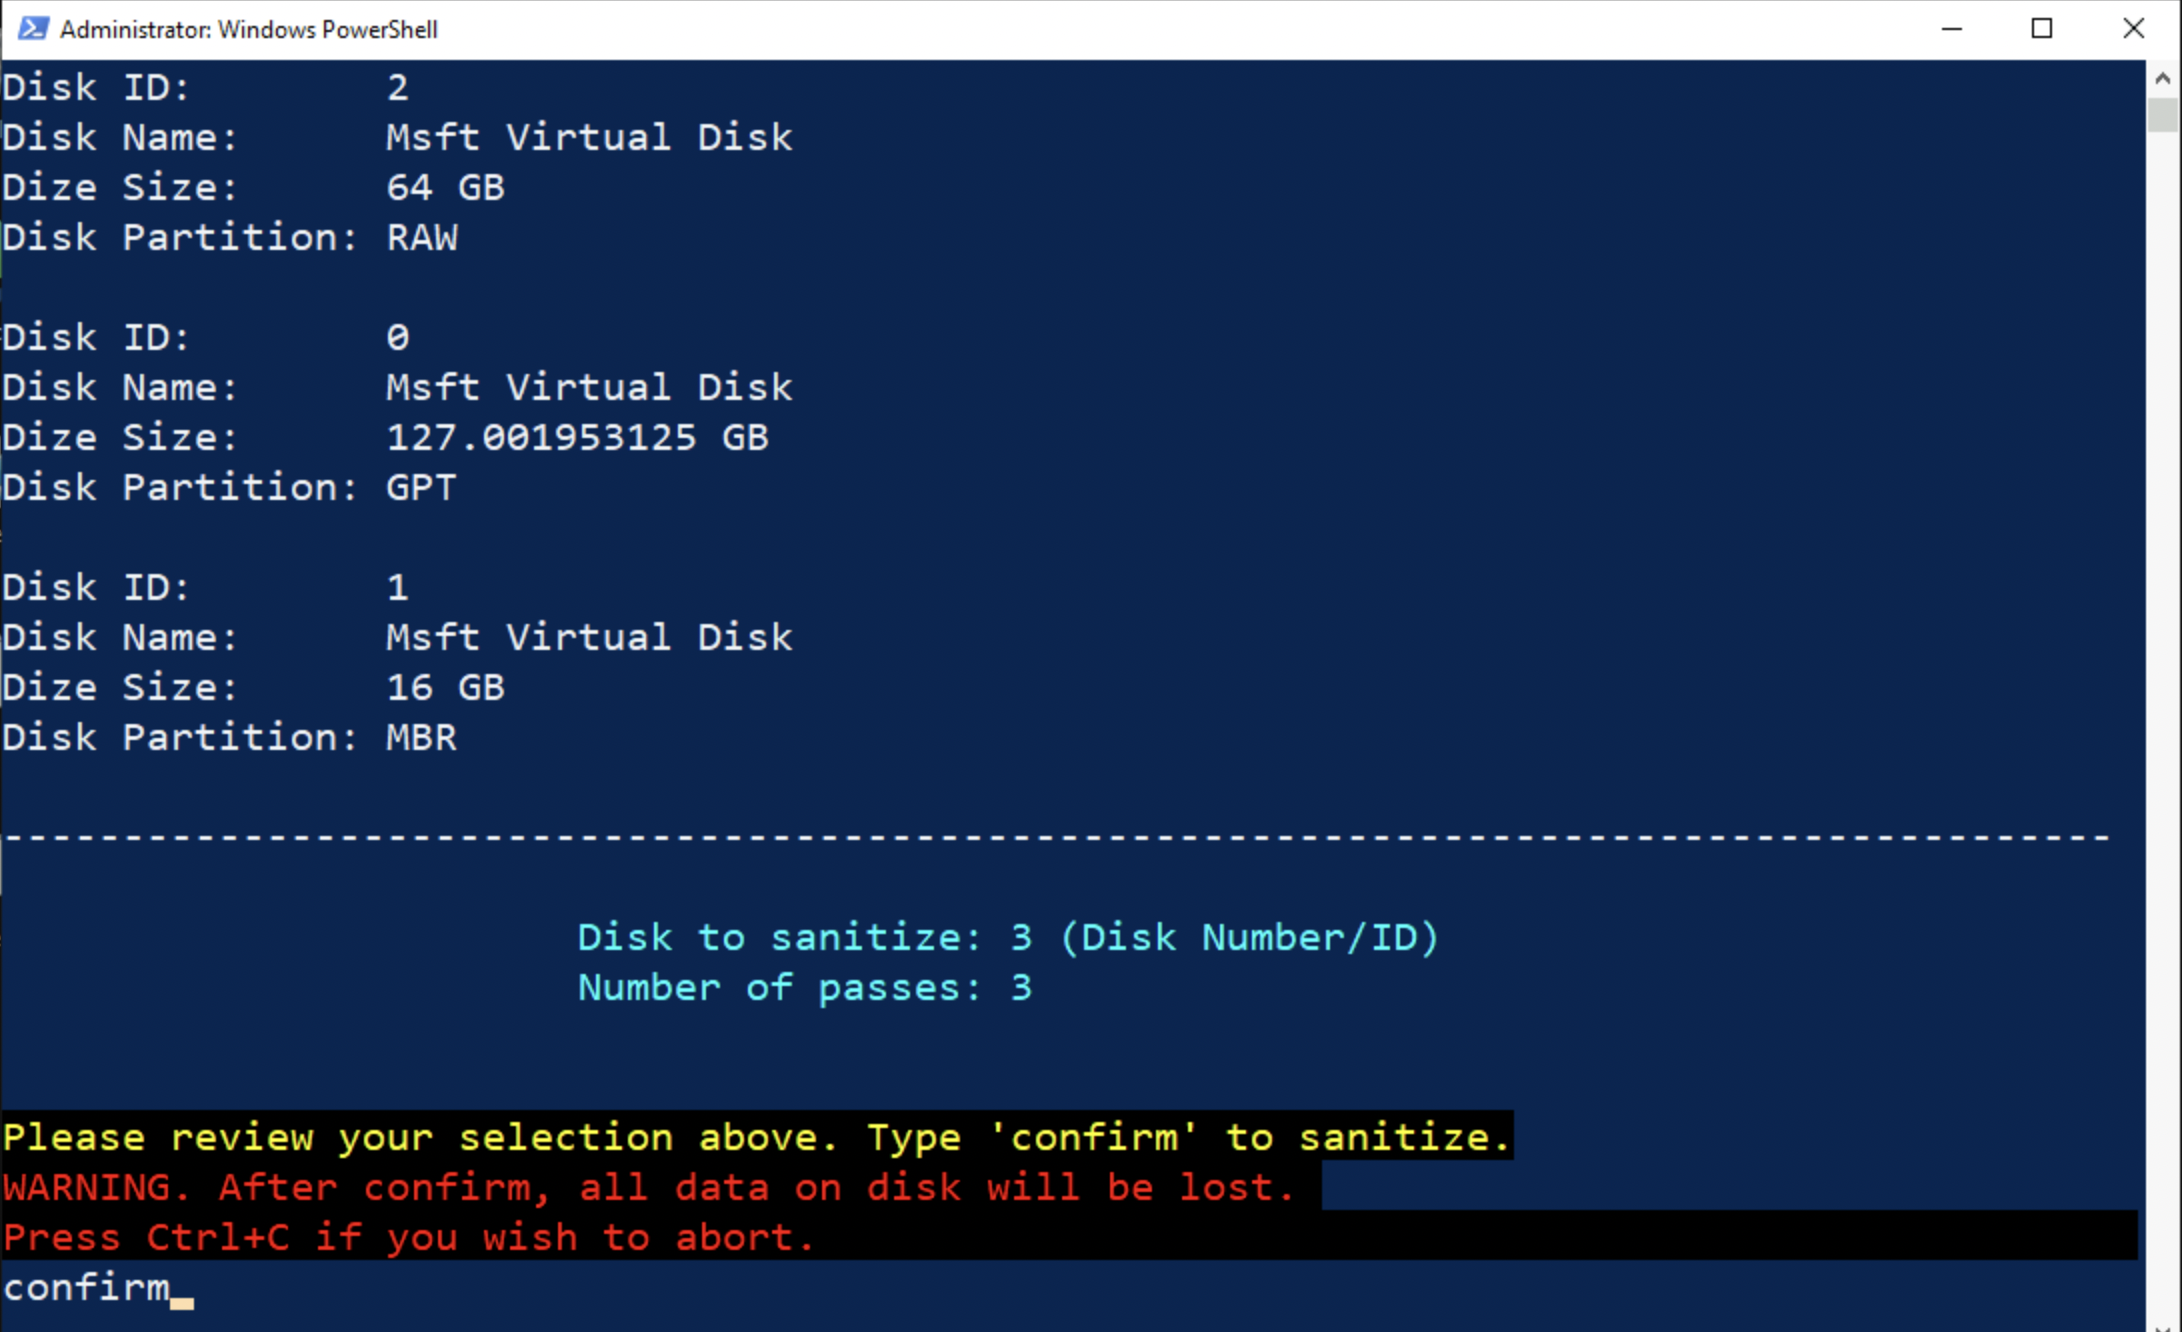This screenshot has height=1332, width=2182.
Task: Maximize the PowerShell window
Action: [2042, 29]
